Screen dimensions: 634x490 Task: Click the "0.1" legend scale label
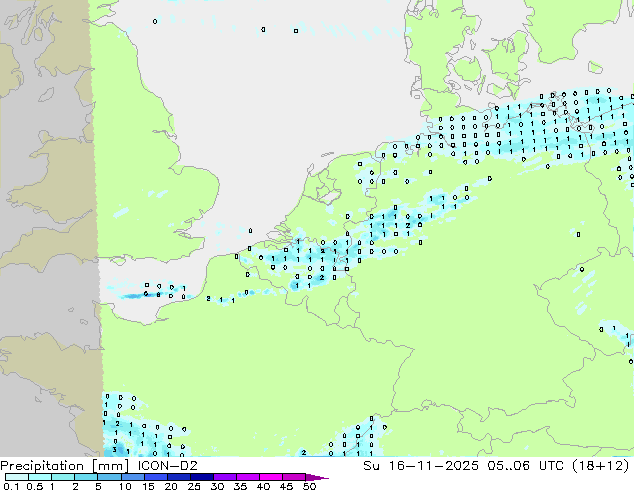point(11,486)
